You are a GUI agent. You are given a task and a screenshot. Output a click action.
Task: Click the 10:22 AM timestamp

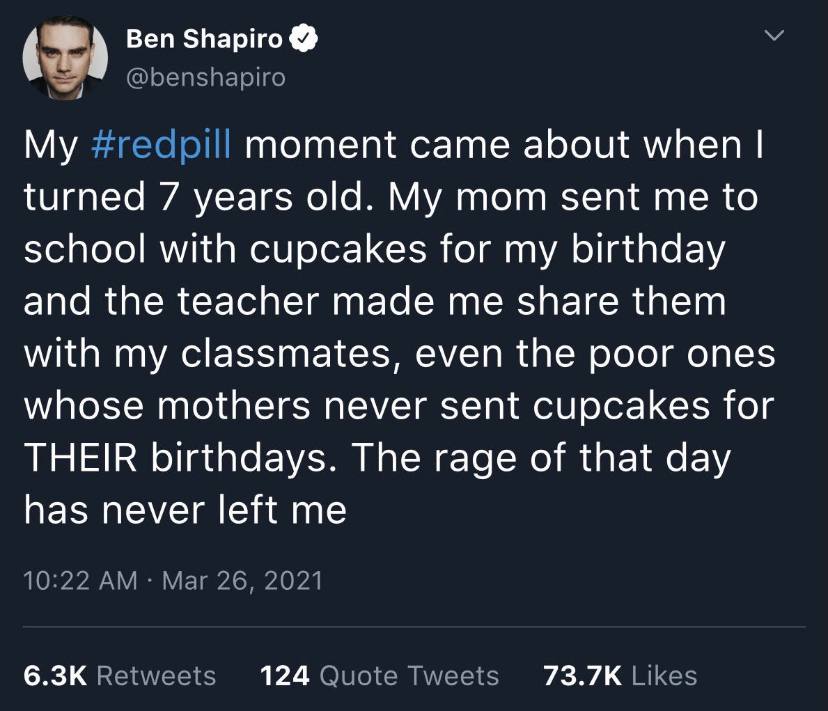(x=80, y=581)
